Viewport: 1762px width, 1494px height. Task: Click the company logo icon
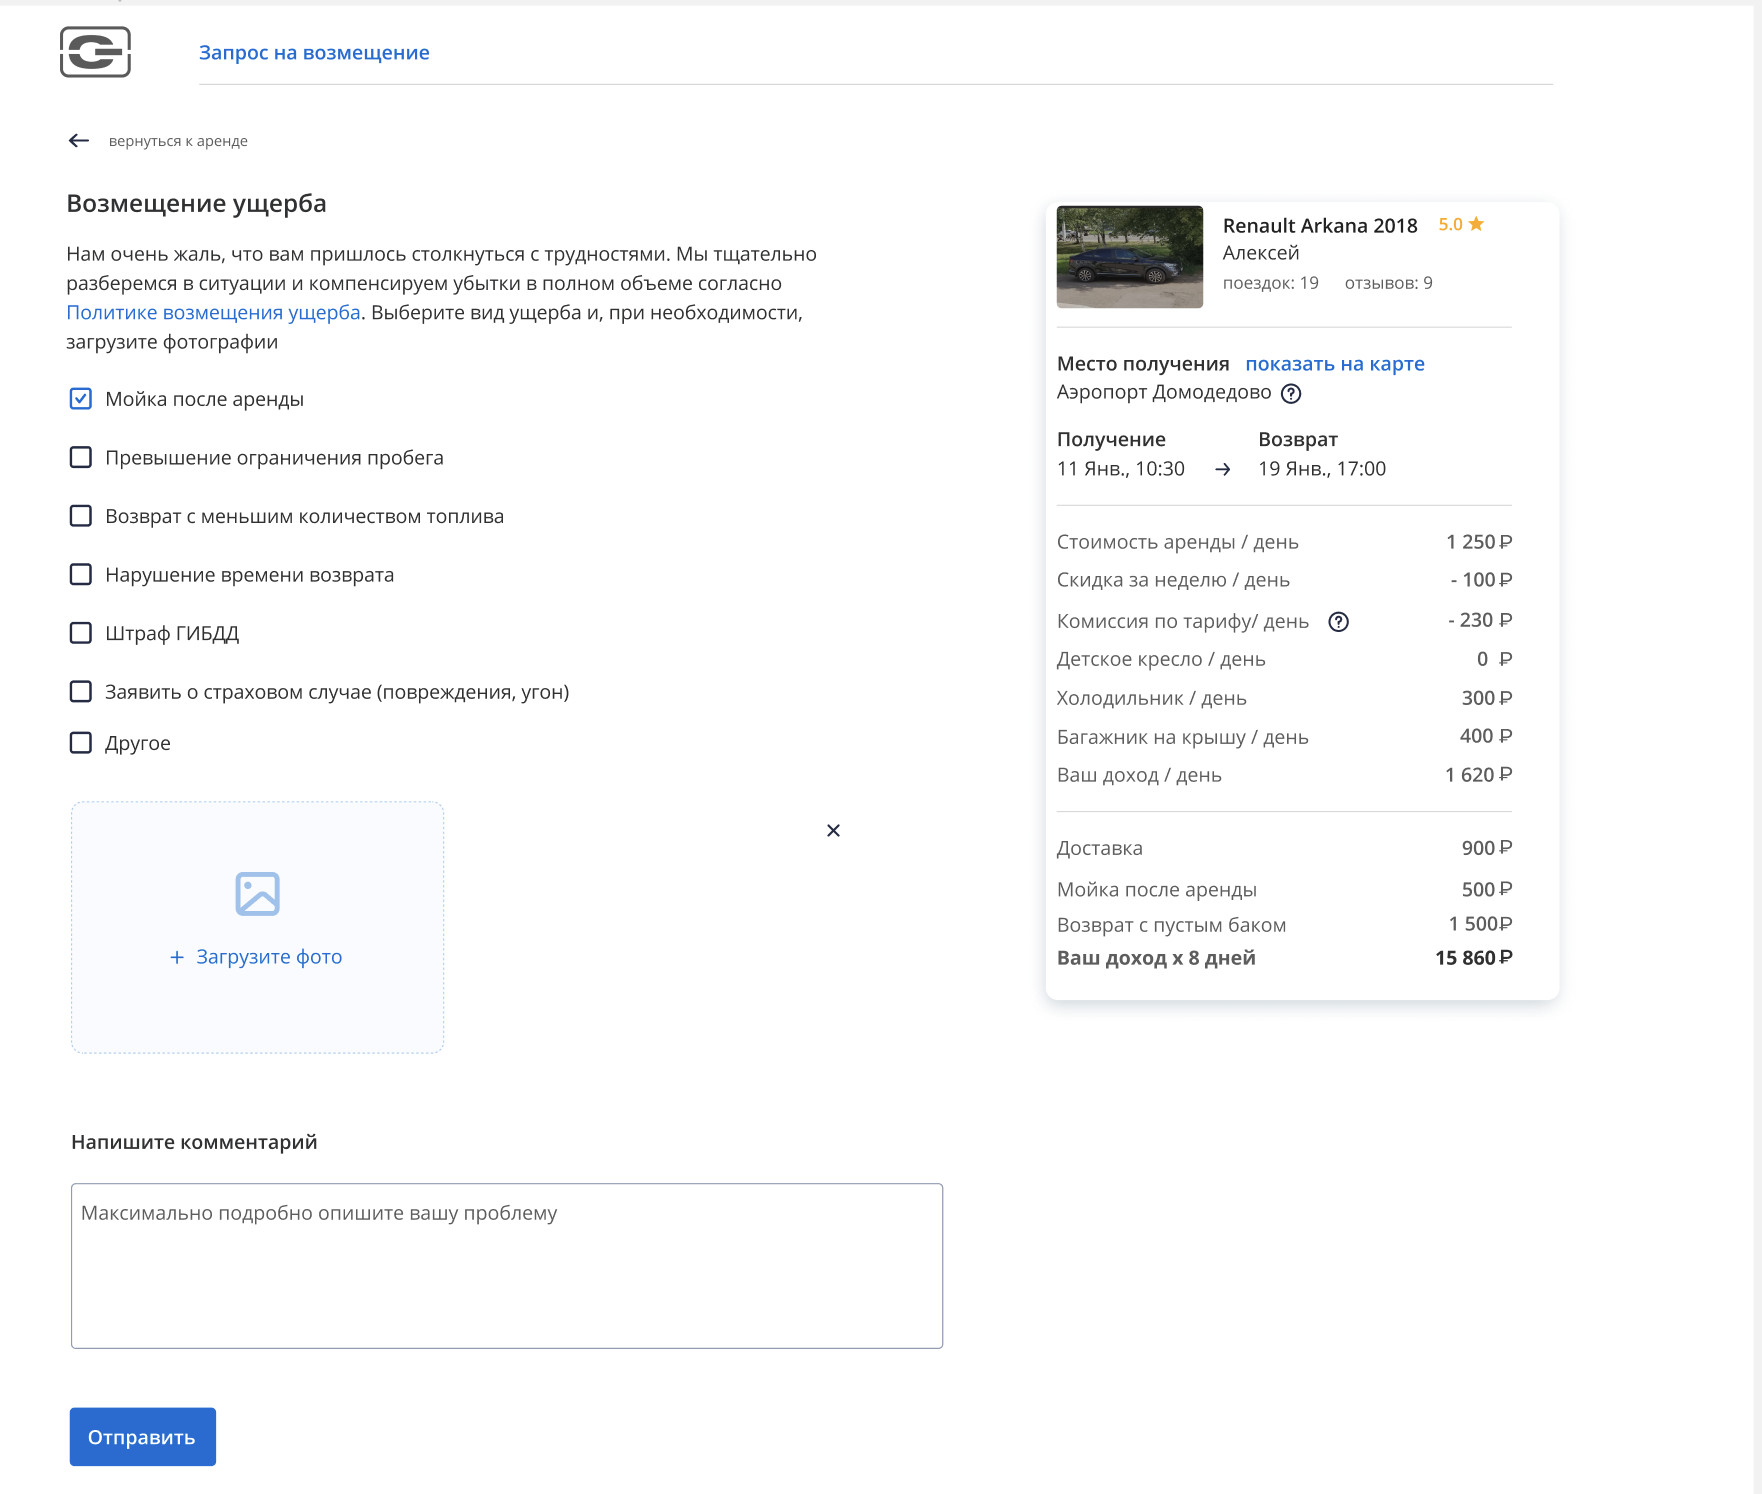95,52
